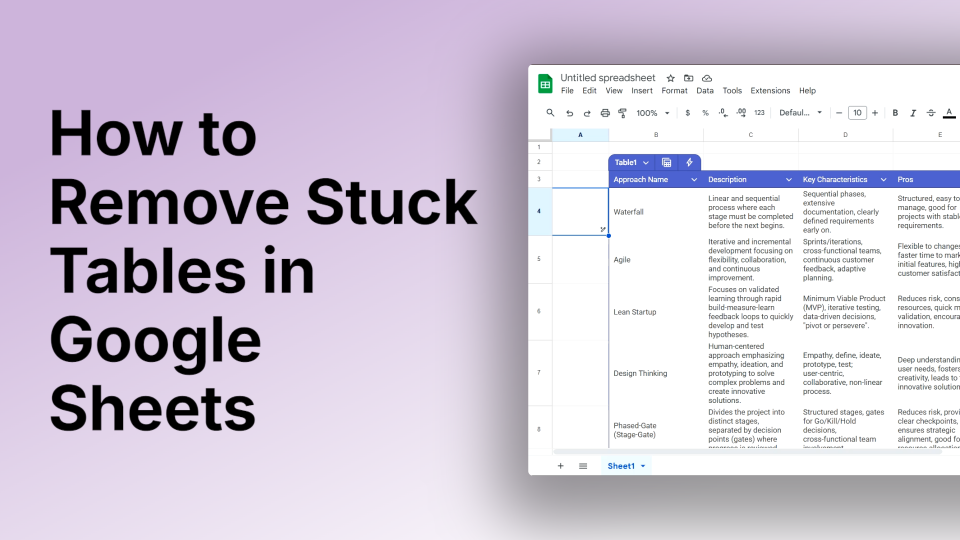
Task: Format as currency with dollar icon
Action: (688, 113)
